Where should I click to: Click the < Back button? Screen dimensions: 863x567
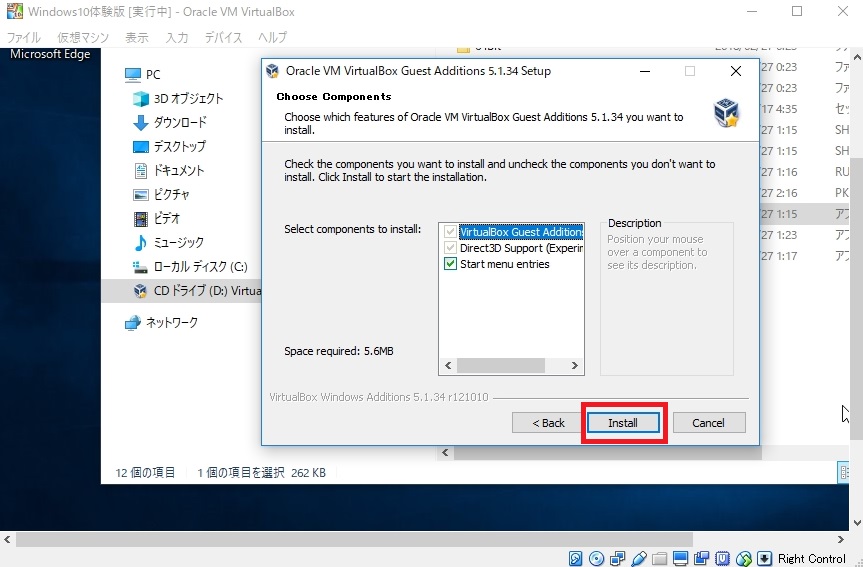(x=548, y=423)
